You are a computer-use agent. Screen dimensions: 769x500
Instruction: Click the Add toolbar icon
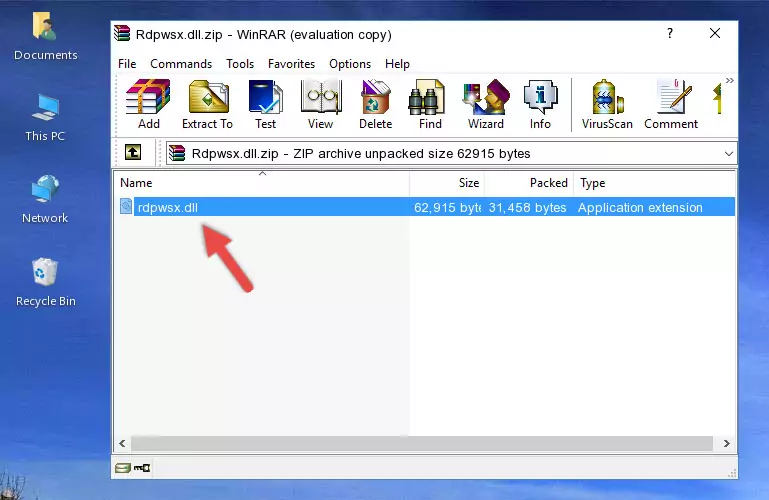148,104
